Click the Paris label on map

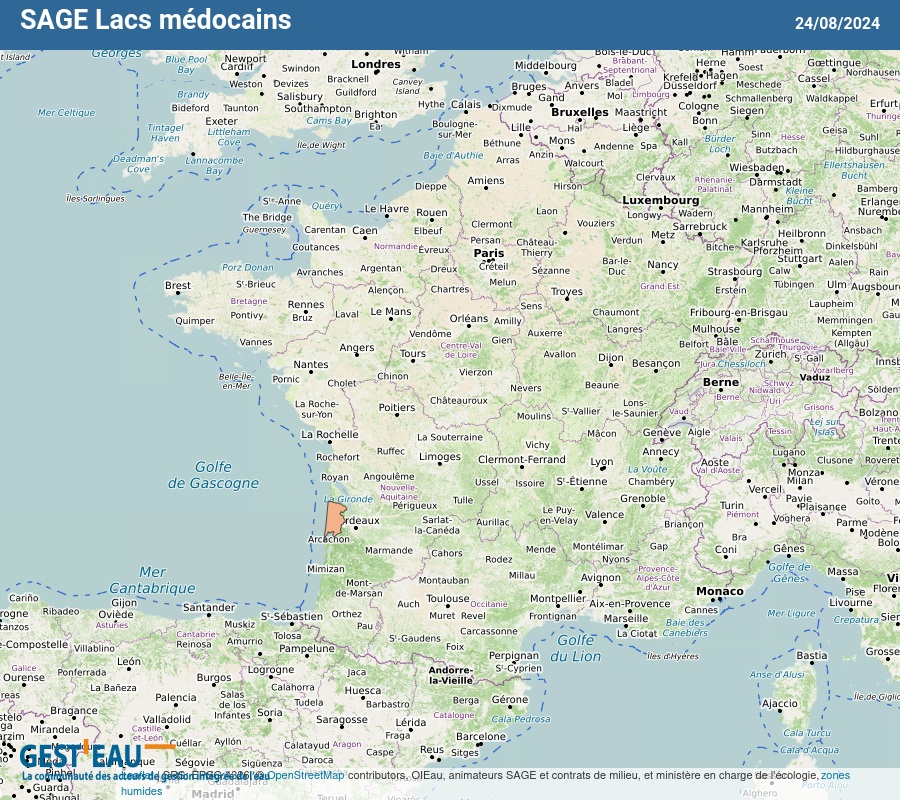pyautogui.click(x=489, y=253)
